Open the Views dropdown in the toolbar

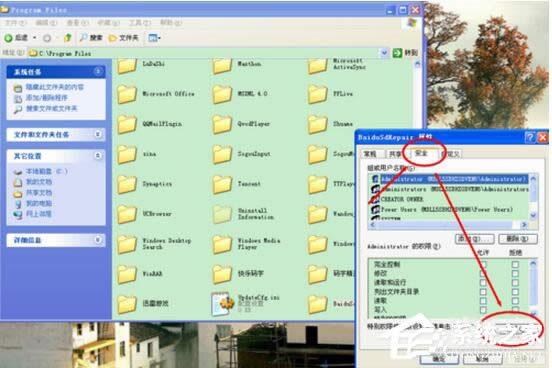click(154, 38)
